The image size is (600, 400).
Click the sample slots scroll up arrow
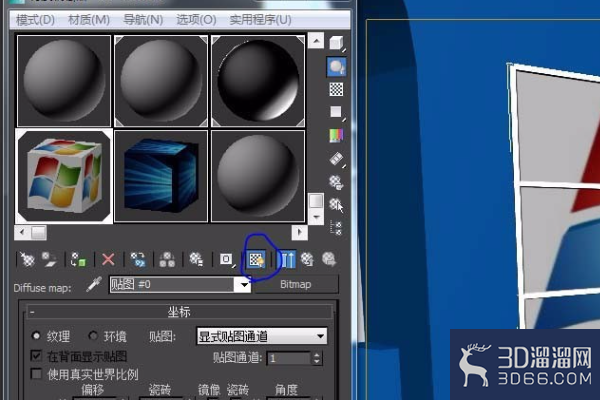click(316, 40)
